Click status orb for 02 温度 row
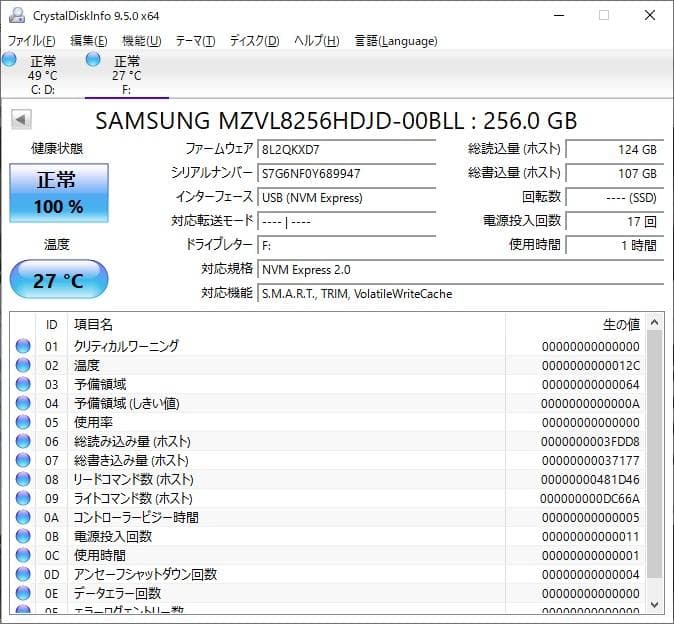This screenshot has width=674, height=624. coord(23,365)
